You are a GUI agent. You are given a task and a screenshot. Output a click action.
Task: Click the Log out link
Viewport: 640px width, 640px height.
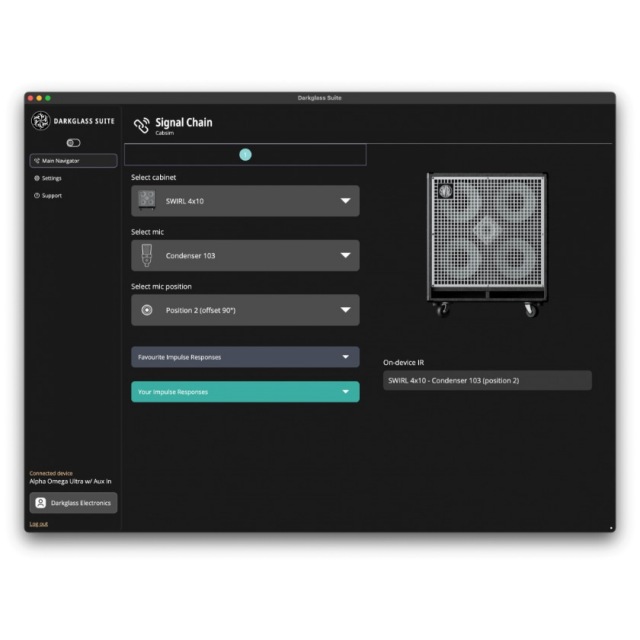(39, 524)
